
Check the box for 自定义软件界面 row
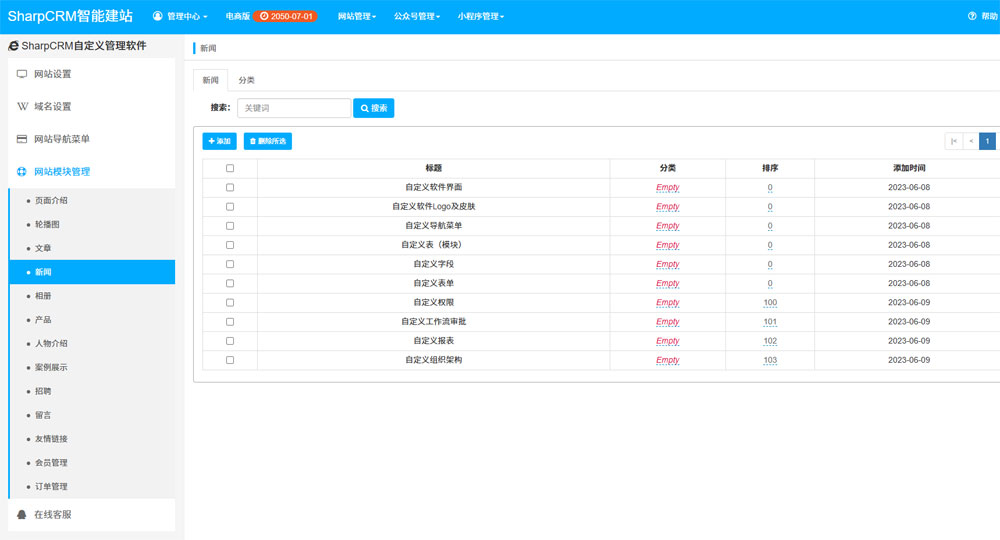(230, 187)
